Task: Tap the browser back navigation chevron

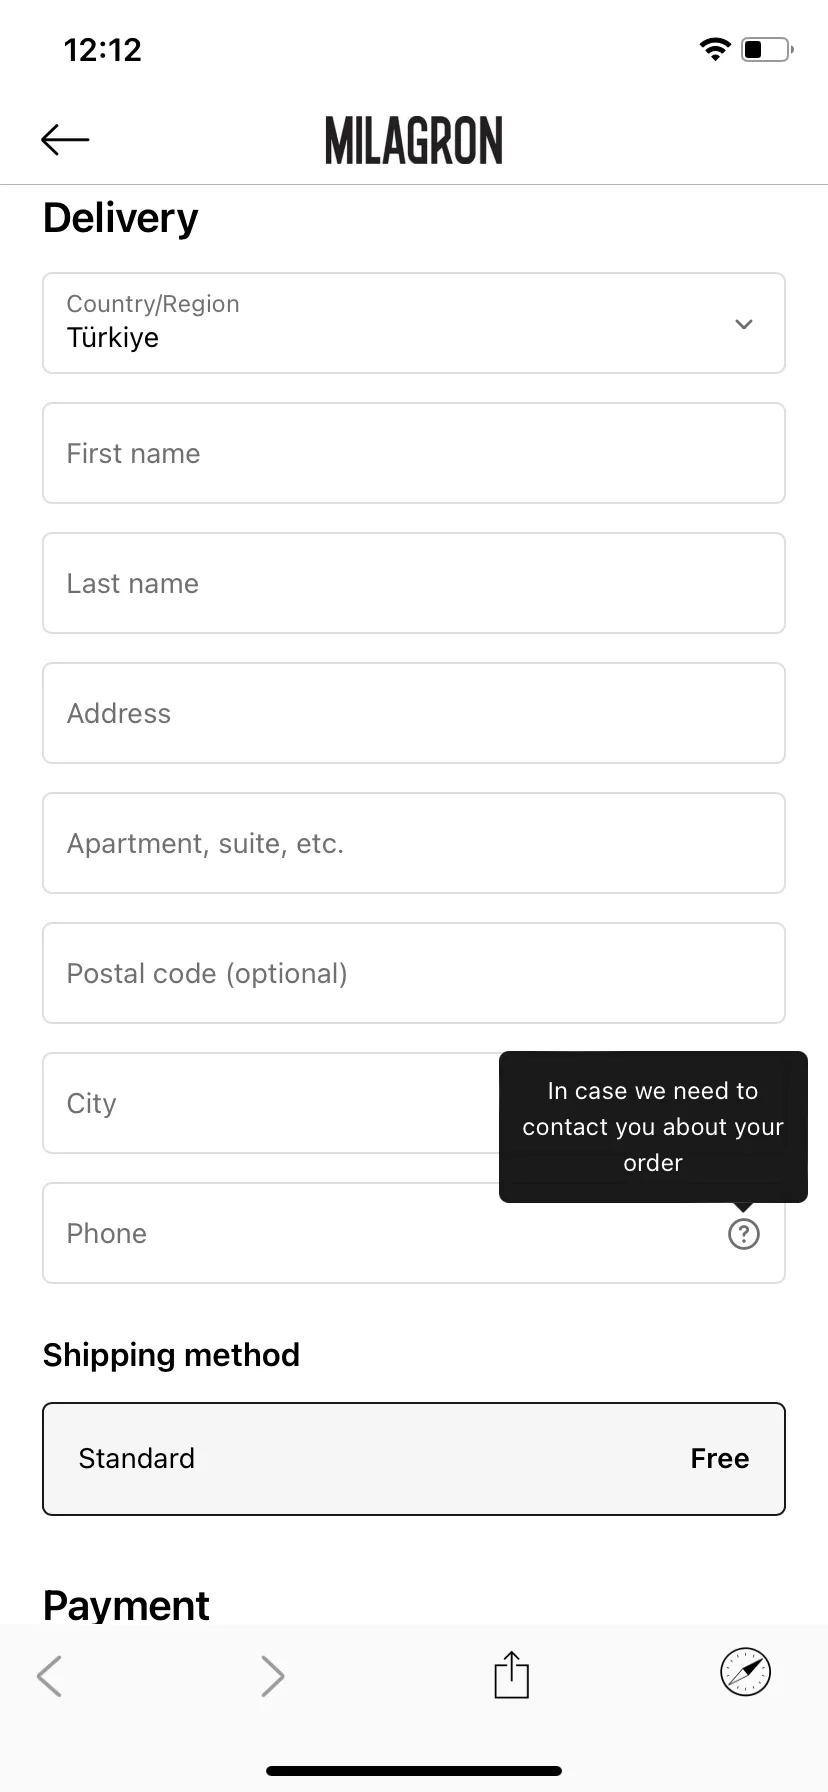Action: 49,1675
